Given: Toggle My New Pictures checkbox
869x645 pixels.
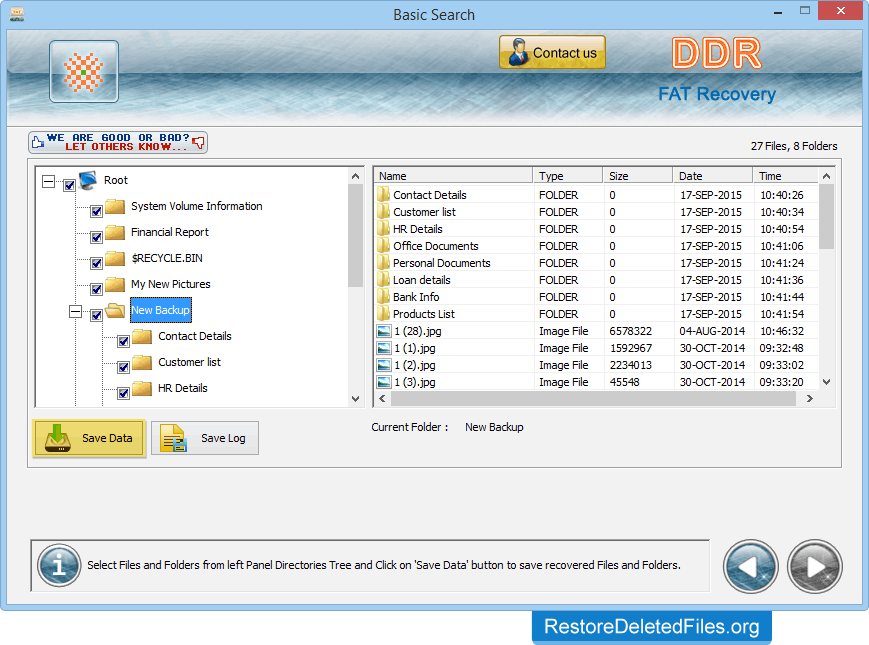Looking at the screenshot, I should coord(96,289).
